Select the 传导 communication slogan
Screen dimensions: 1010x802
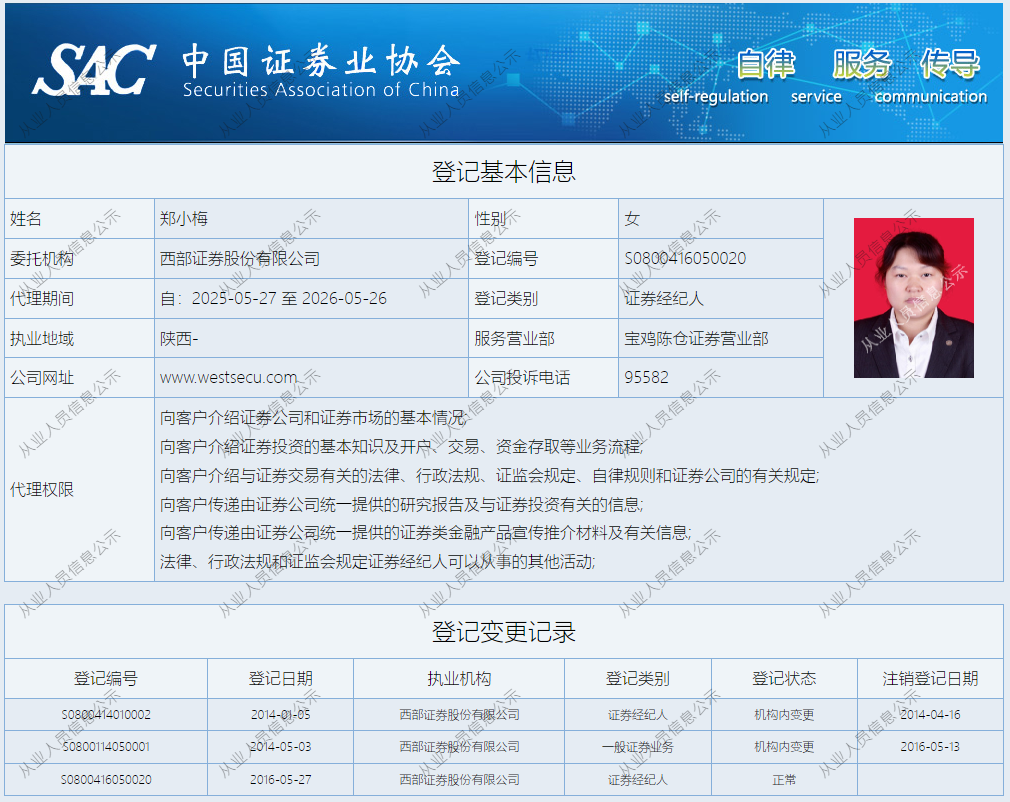point(949,65)
